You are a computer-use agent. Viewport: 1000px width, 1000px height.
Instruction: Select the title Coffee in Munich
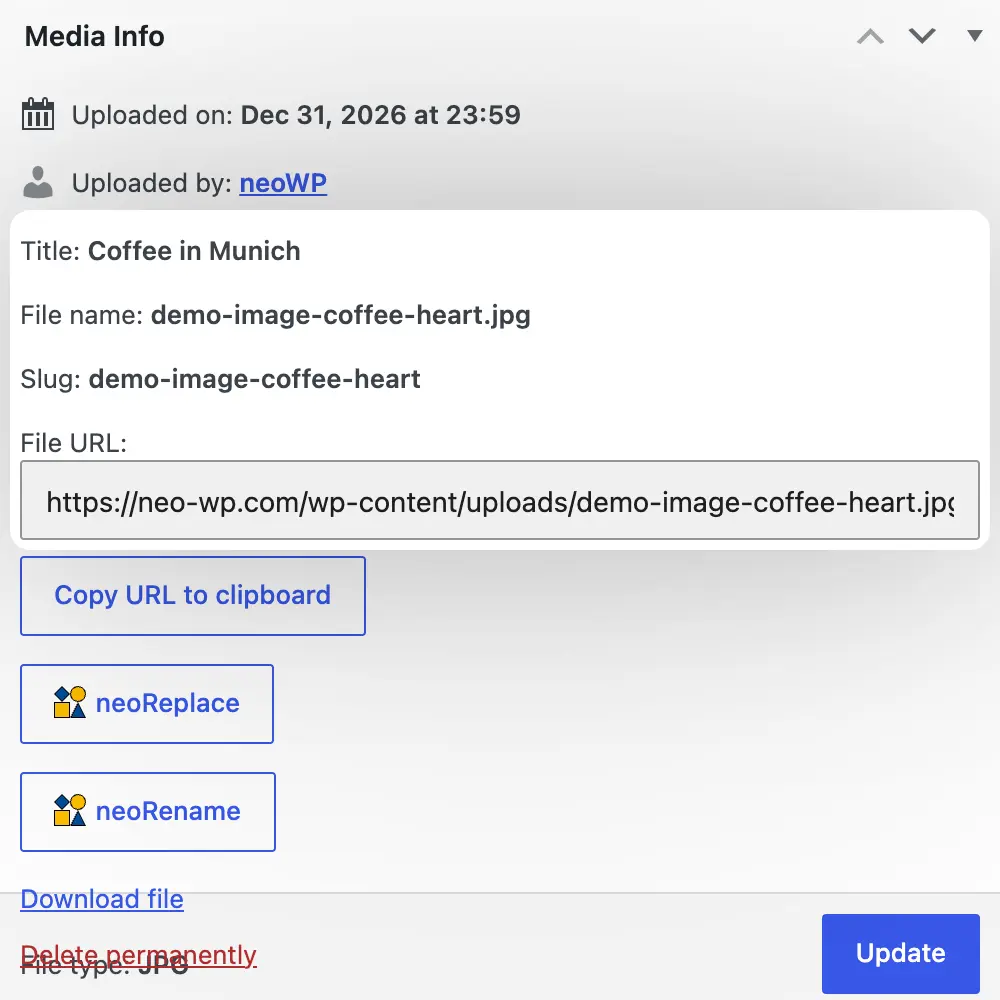tap(194, 251)
